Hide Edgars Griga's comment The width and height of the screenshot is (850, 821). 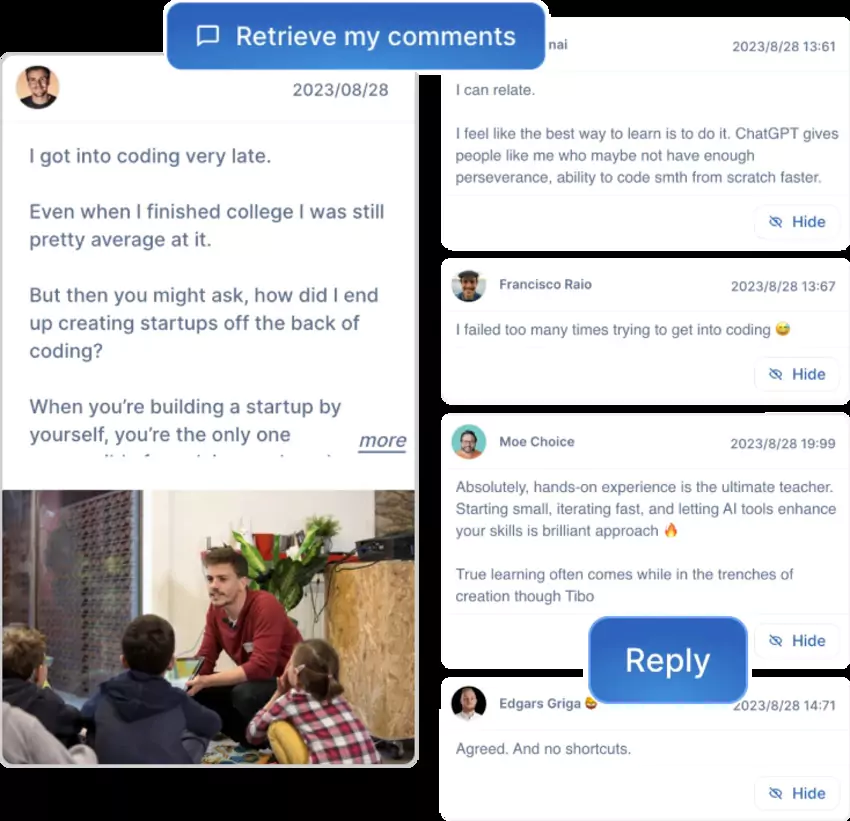click(797, 793)
